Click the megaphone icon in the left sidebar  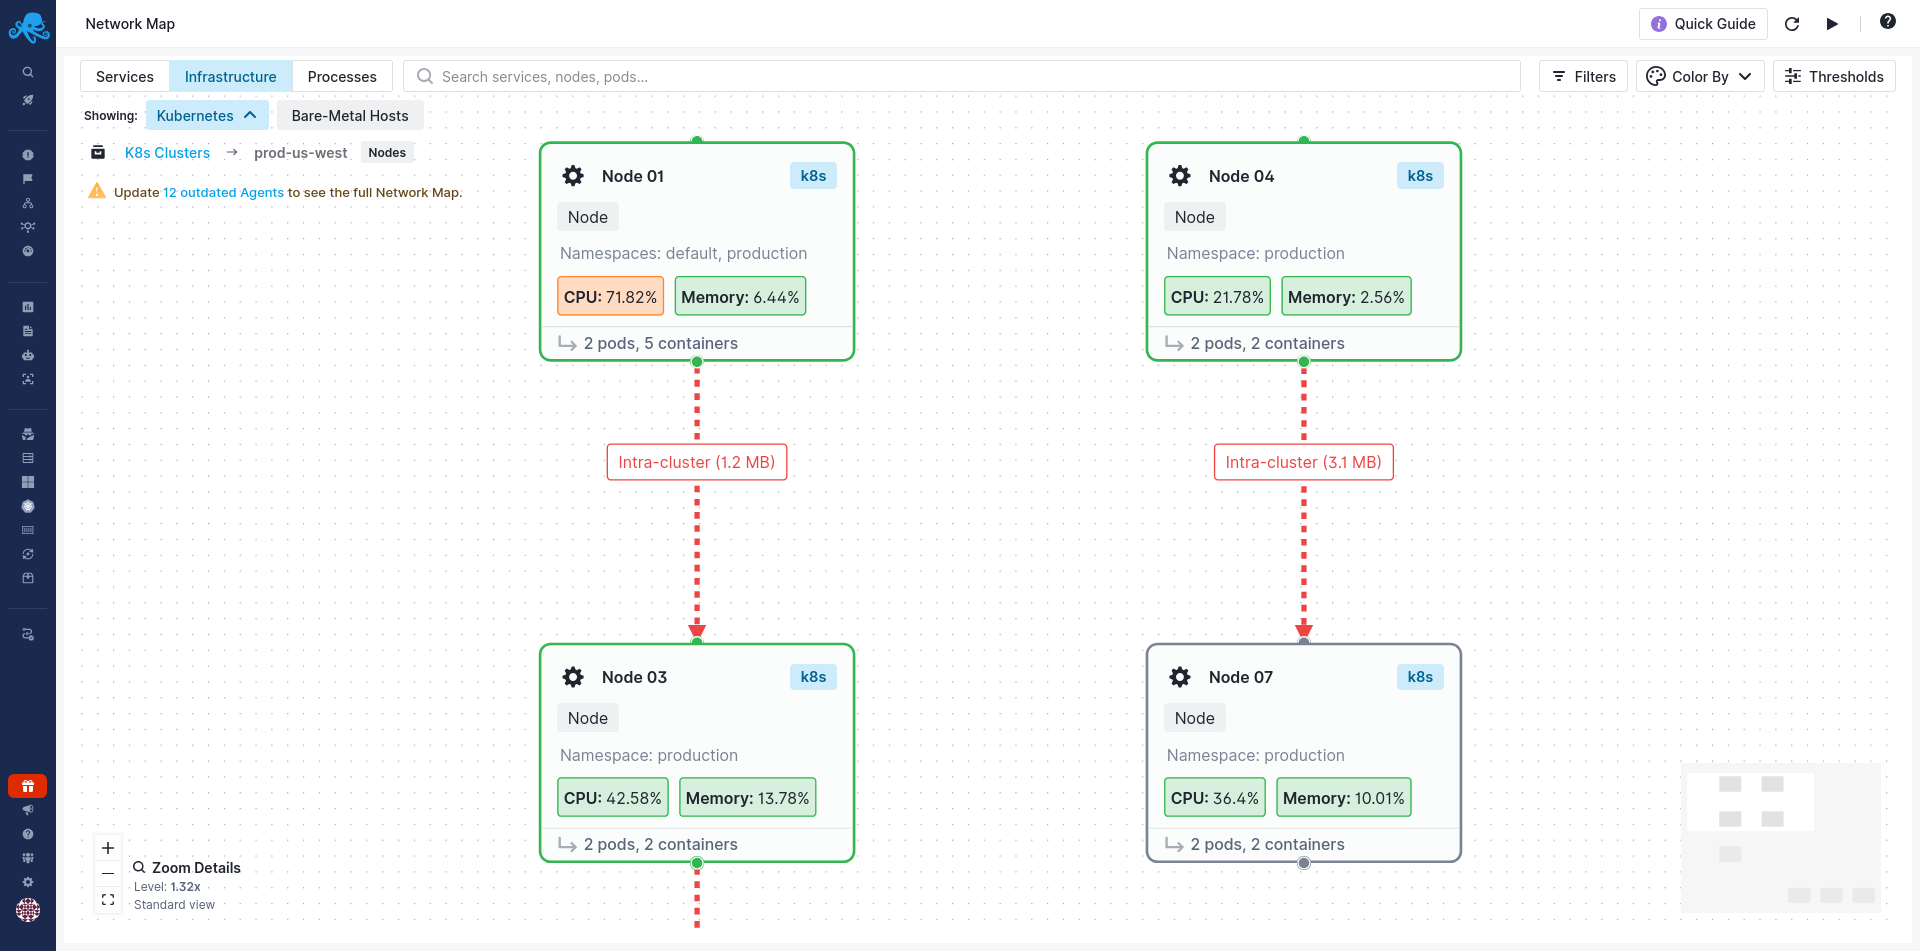[x=28, y=810]
